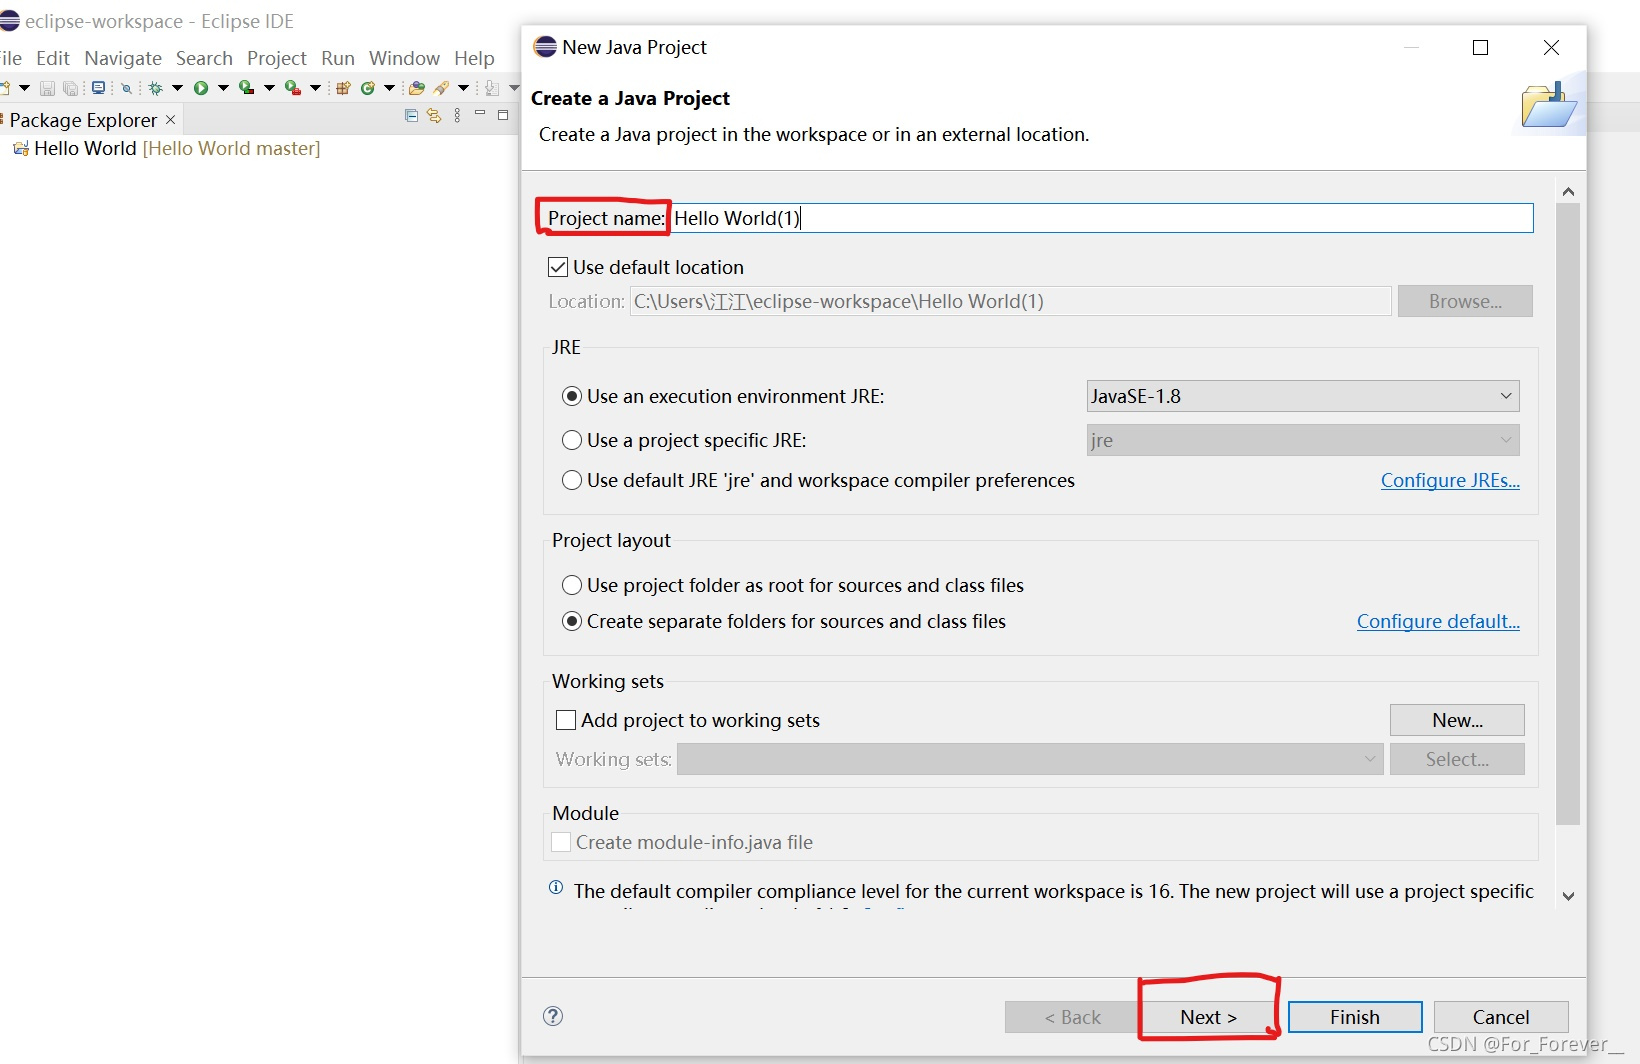This screenshot has height=1064, width=1640.
Task: Open the New Java Class dropdown arrow
Action: (389, 88)
